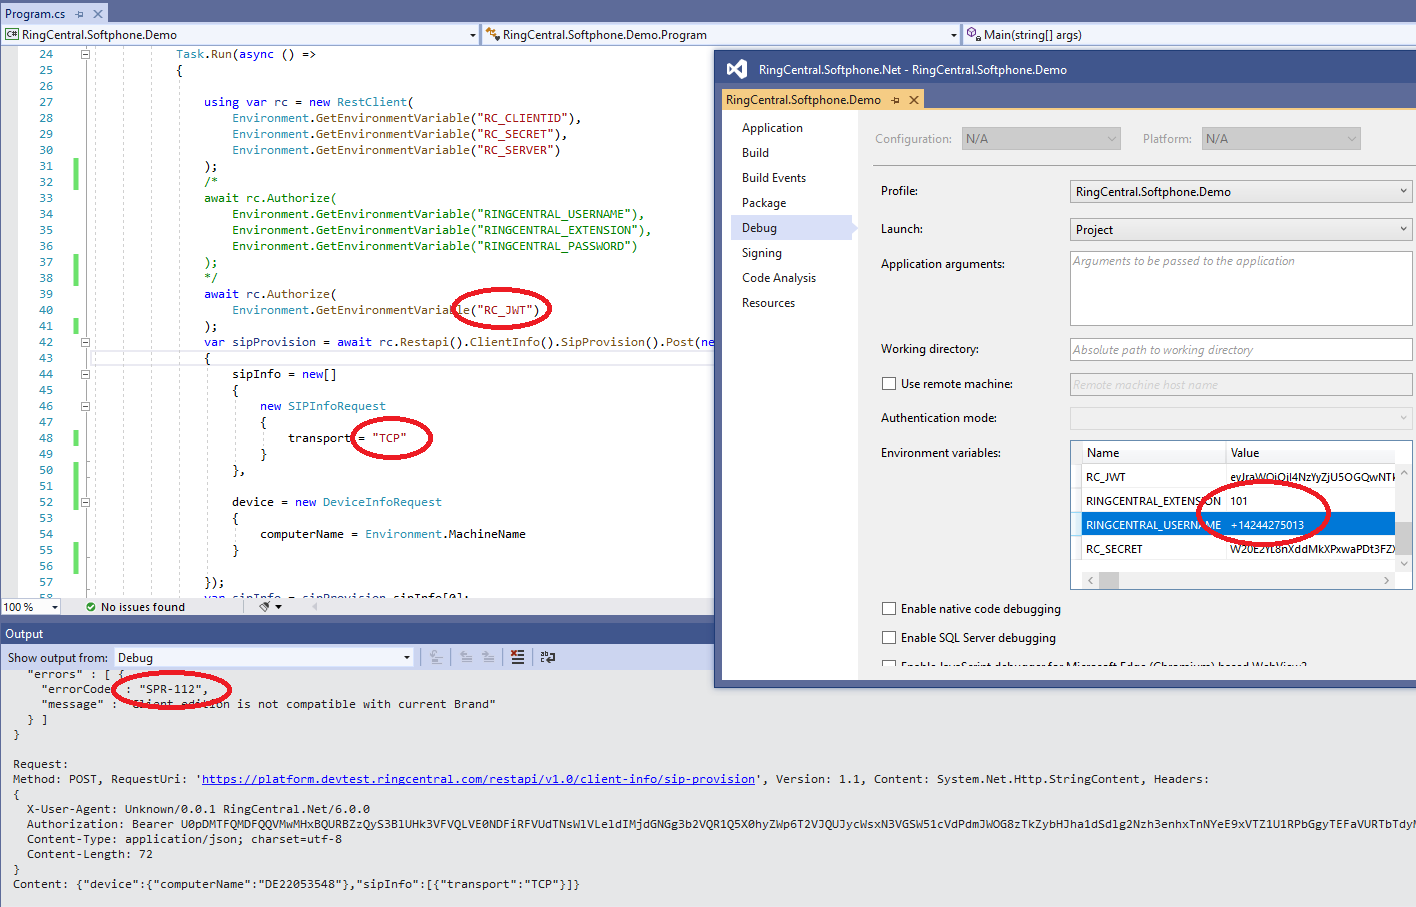1416x907 pixels.
Task: Open the Package properties page
Action: click(764, 203)
